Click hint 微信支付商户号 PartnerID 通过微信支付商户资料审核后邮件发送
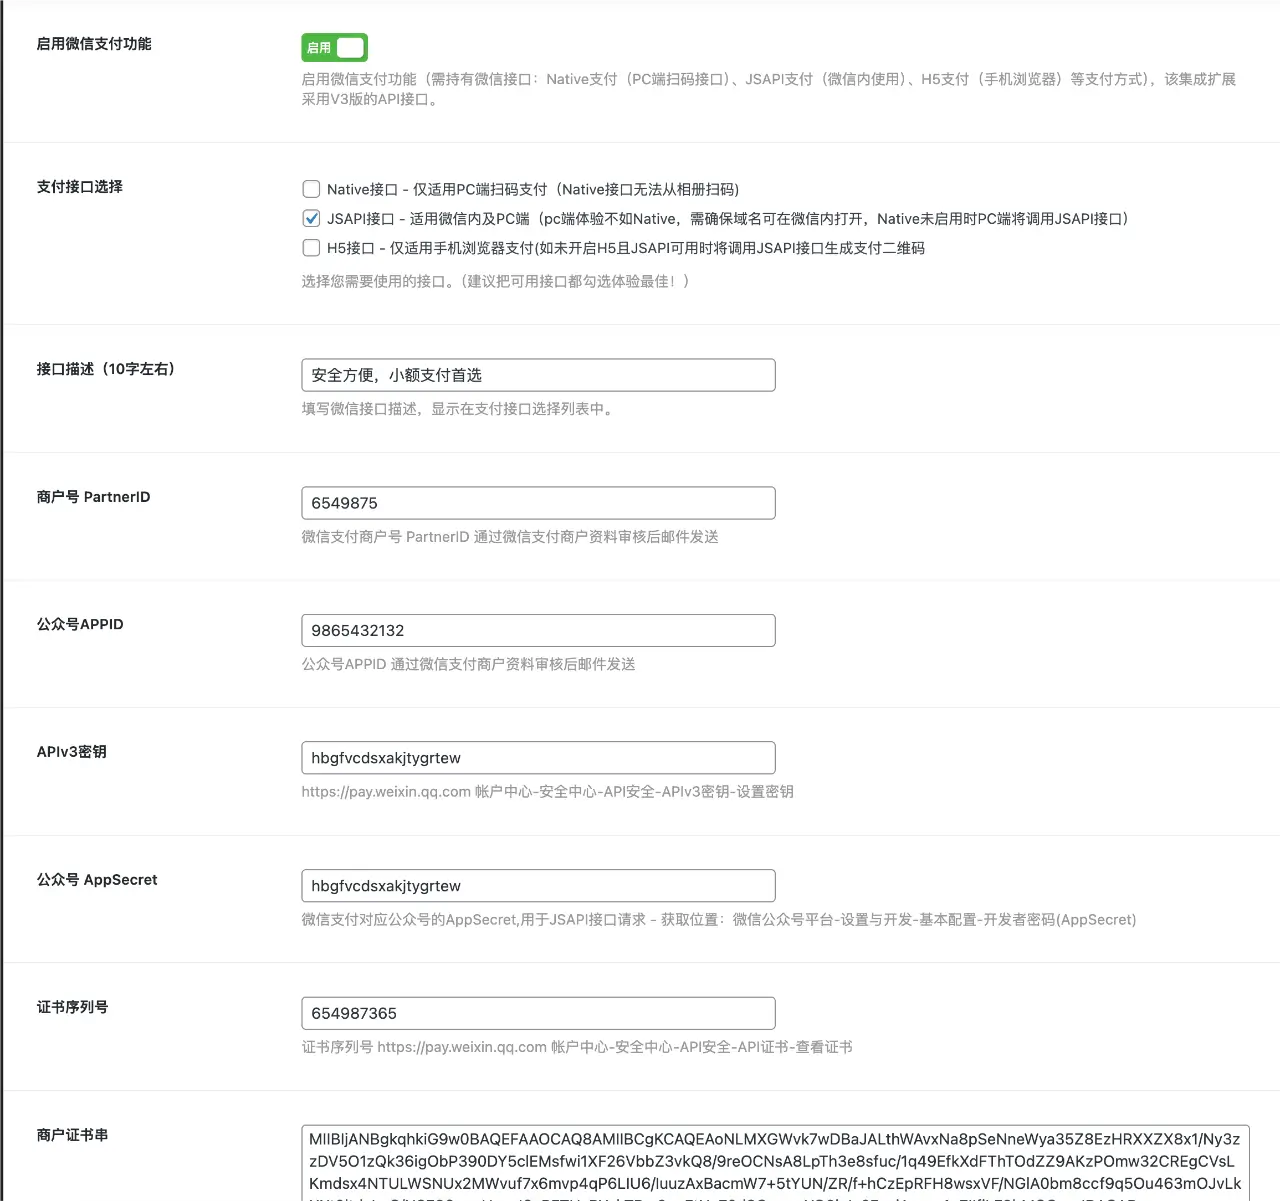Screen dimensions: 1280x1201 510,537
